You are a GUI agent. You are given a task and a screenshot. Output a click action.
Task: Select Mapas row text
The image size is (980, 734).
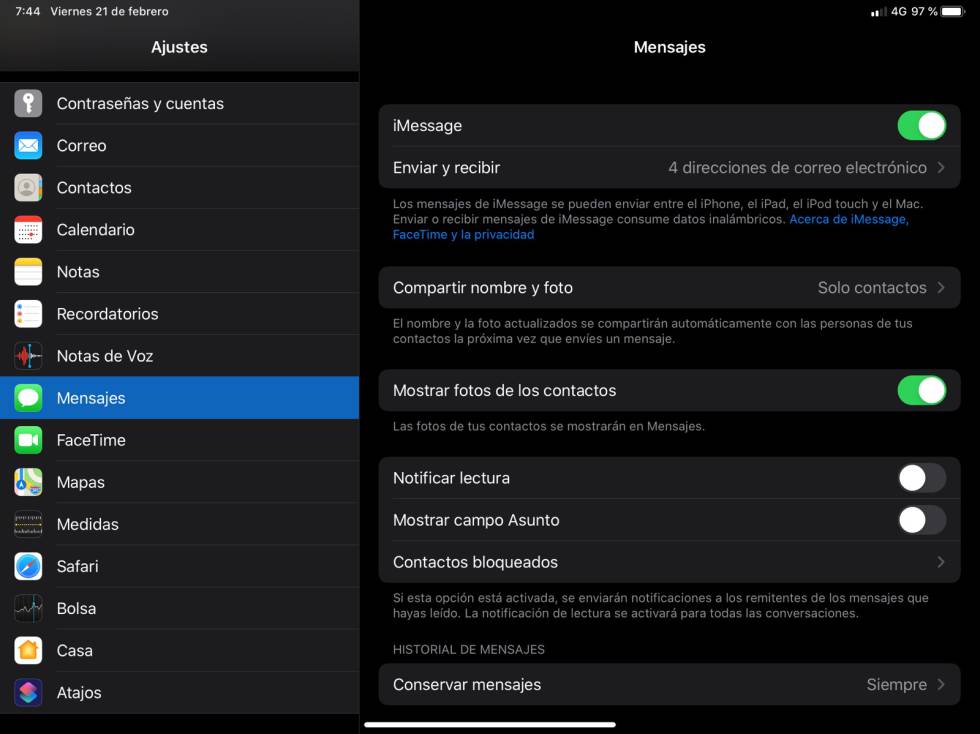81,483
